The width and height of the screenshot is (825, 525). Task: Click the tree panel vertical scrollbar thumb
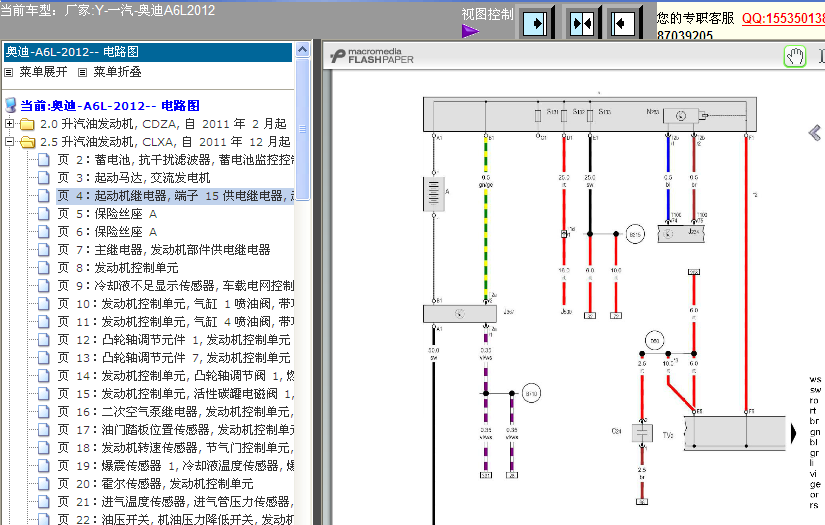(x=303, y=129)
